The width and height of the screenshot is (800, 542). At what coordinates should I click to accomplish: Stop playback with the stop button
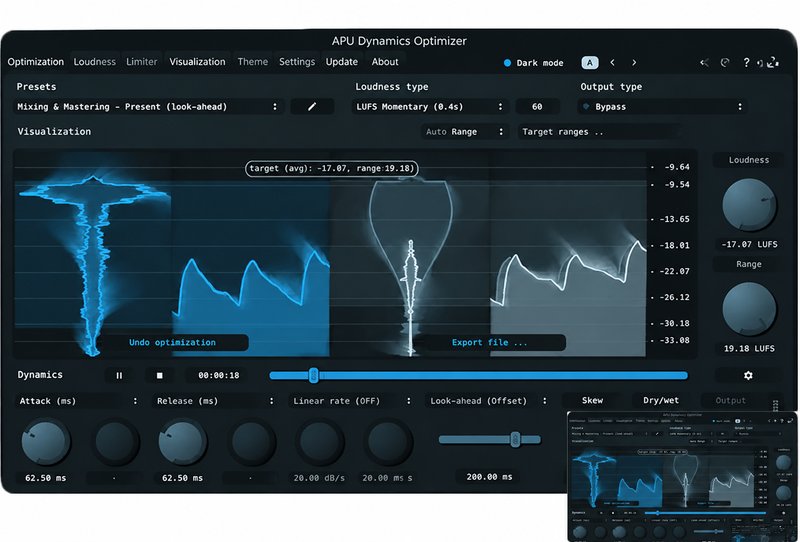tap(159, 376)
